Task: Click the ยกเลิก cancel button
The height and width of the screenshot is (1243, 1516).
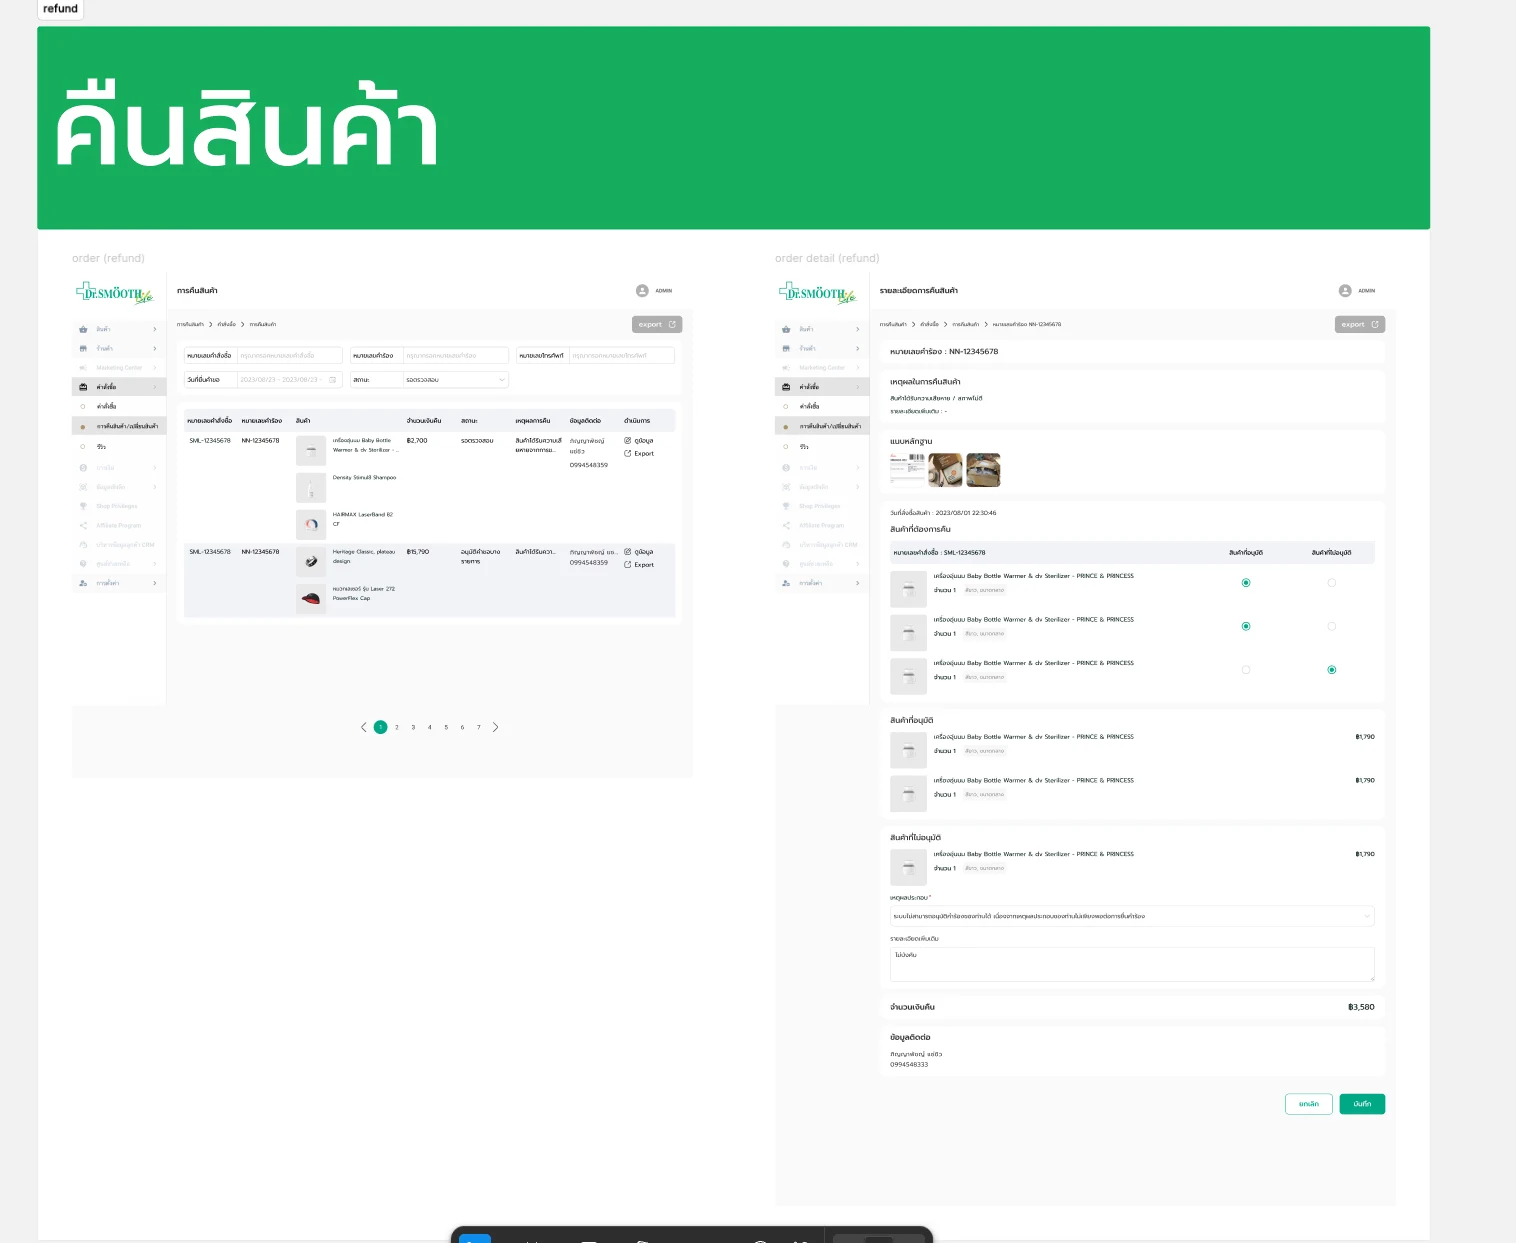Action: [1309, 1104]
